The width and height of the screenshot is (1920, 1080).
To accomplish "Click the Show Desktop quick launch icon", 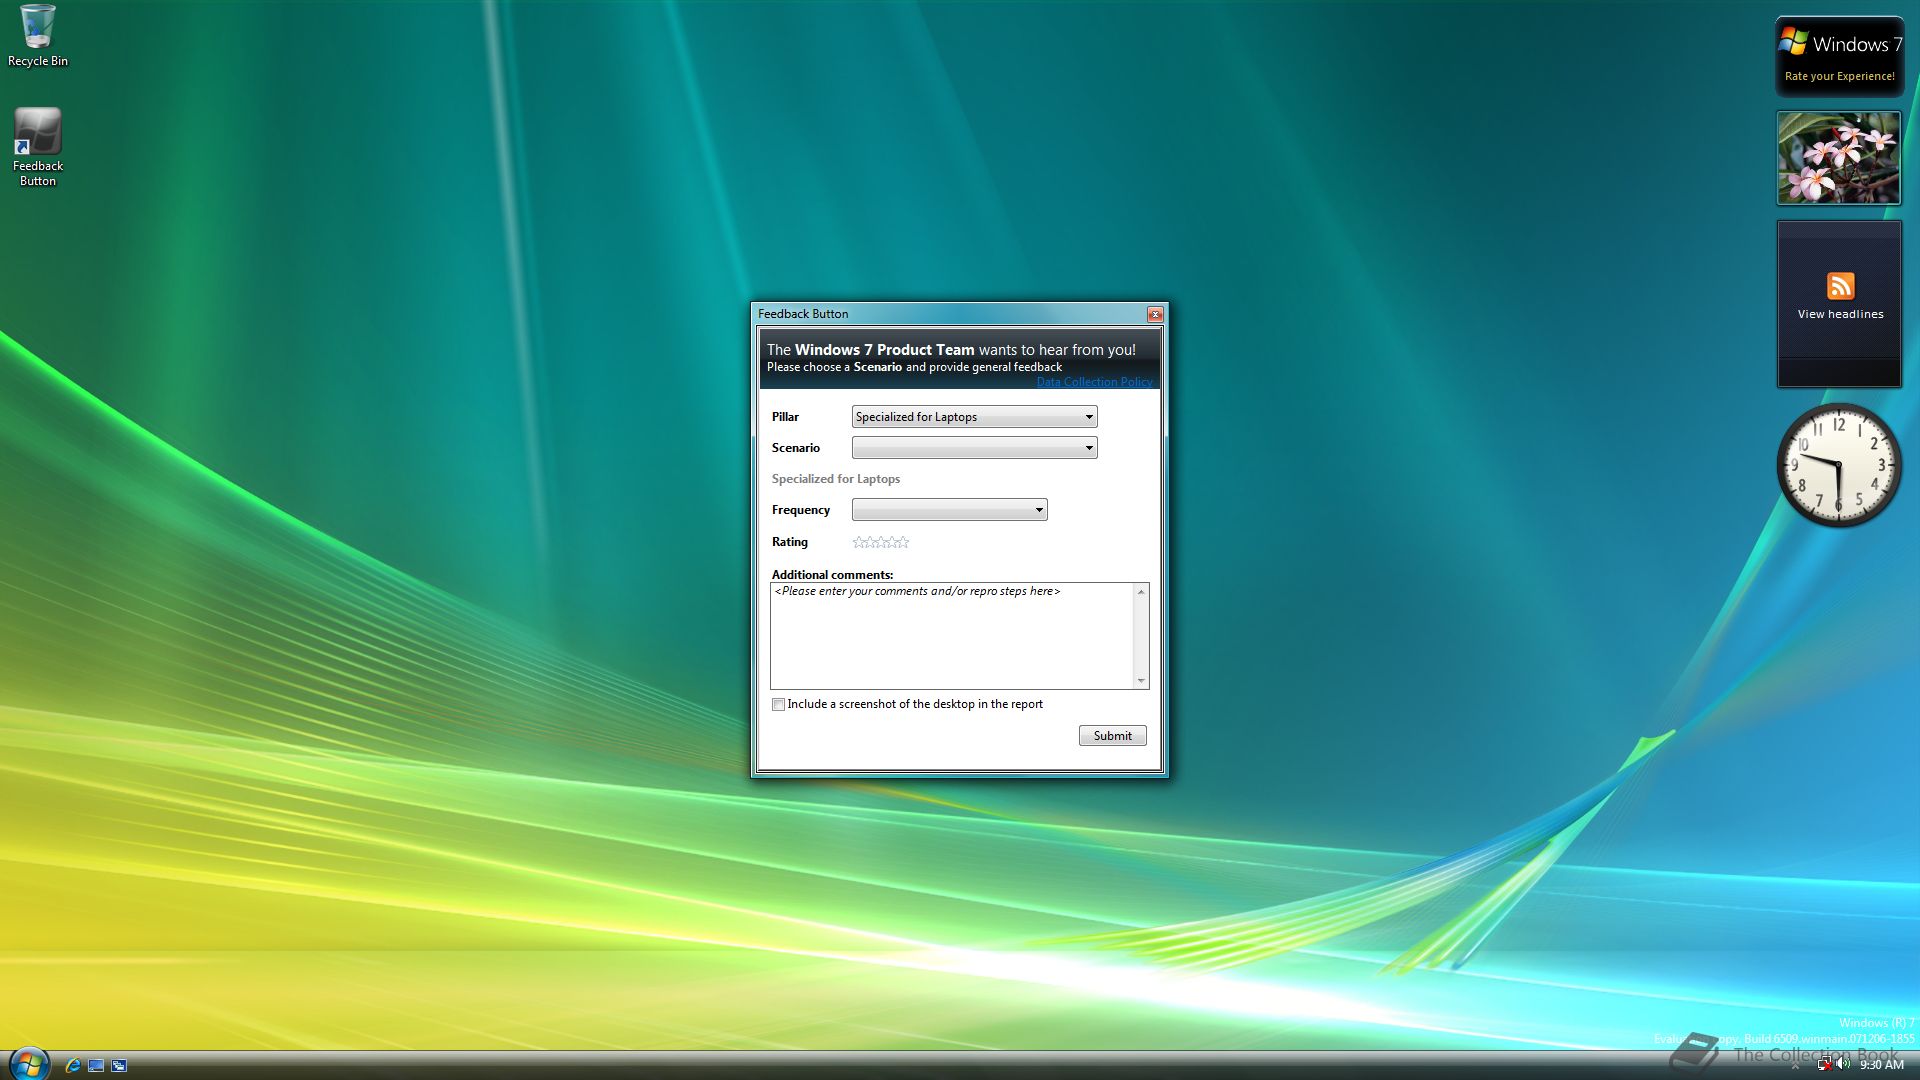I will [96, 1065].
